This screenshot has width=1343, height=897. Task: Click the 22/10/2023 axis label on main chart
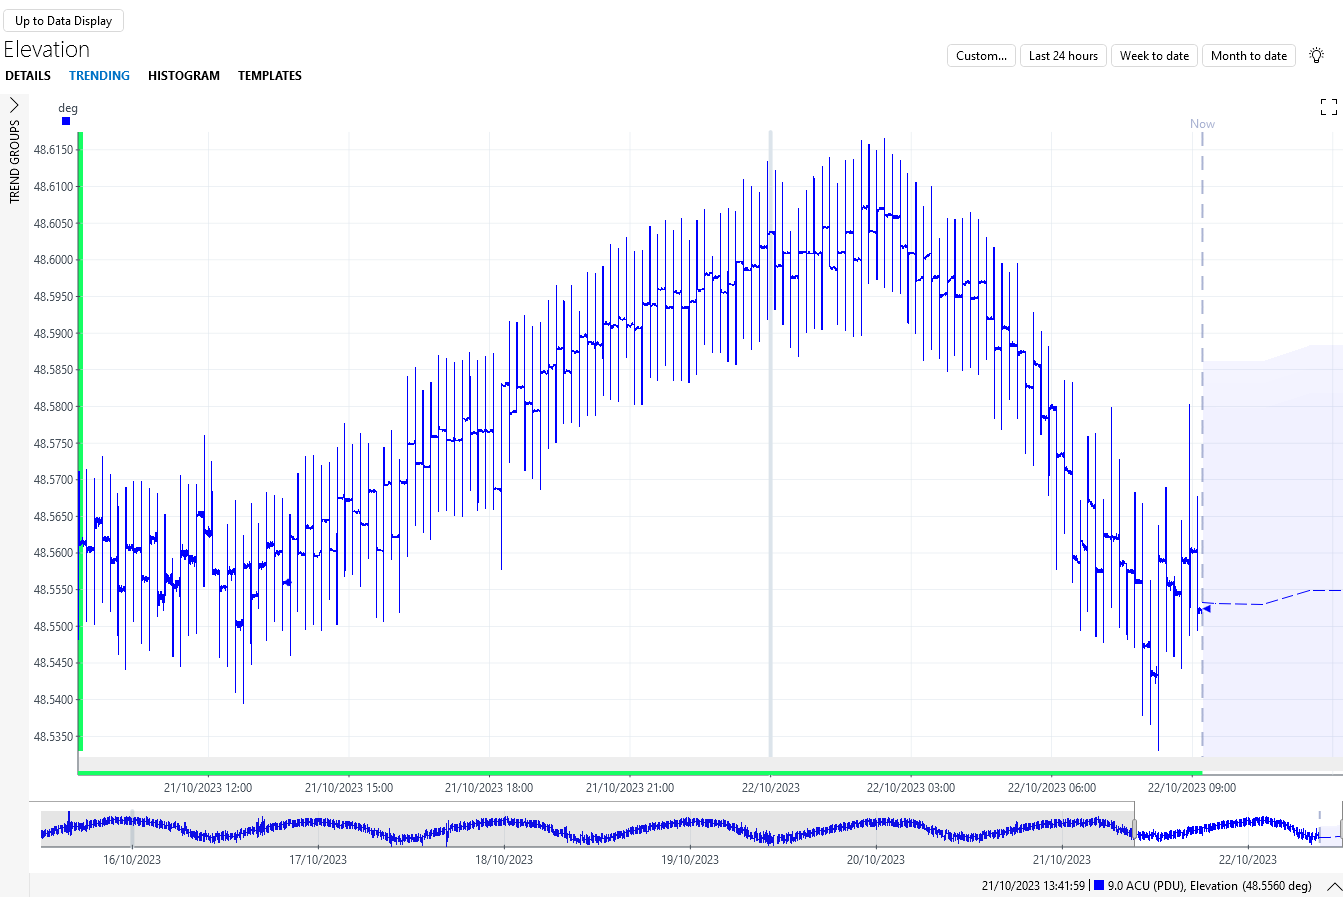coord(770,788)
